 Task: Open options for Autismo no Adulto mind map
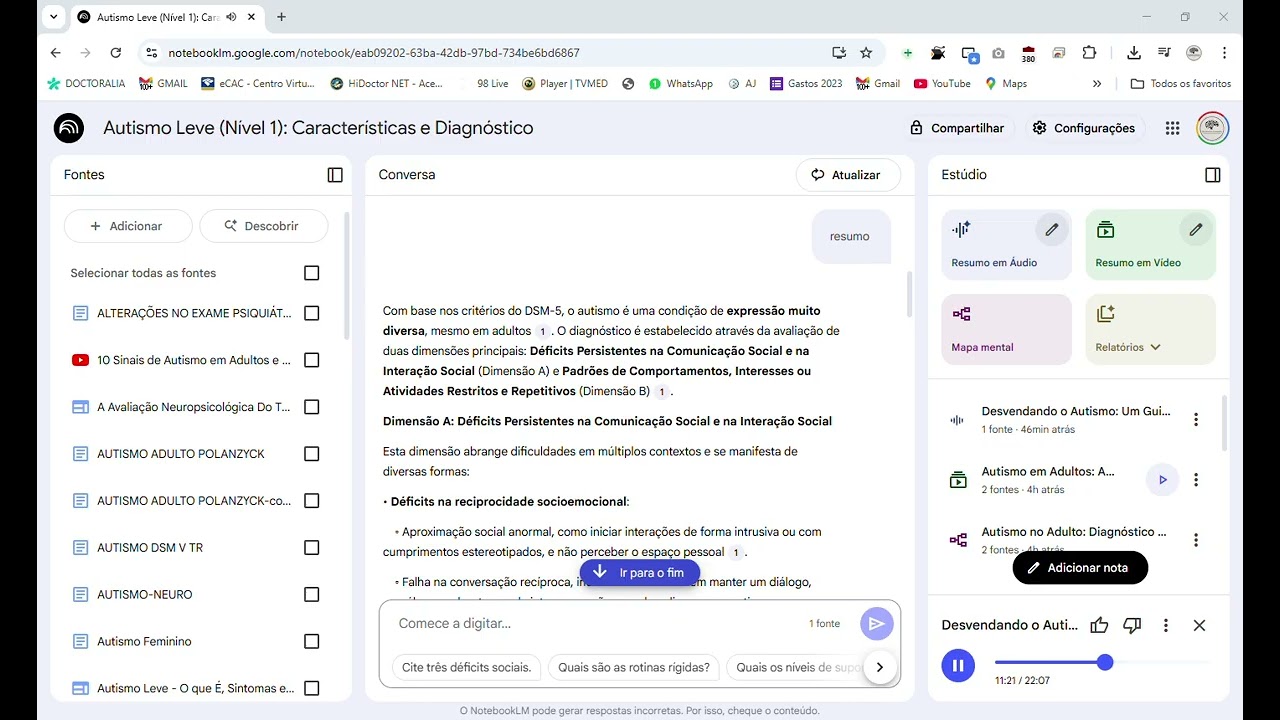1196,540
